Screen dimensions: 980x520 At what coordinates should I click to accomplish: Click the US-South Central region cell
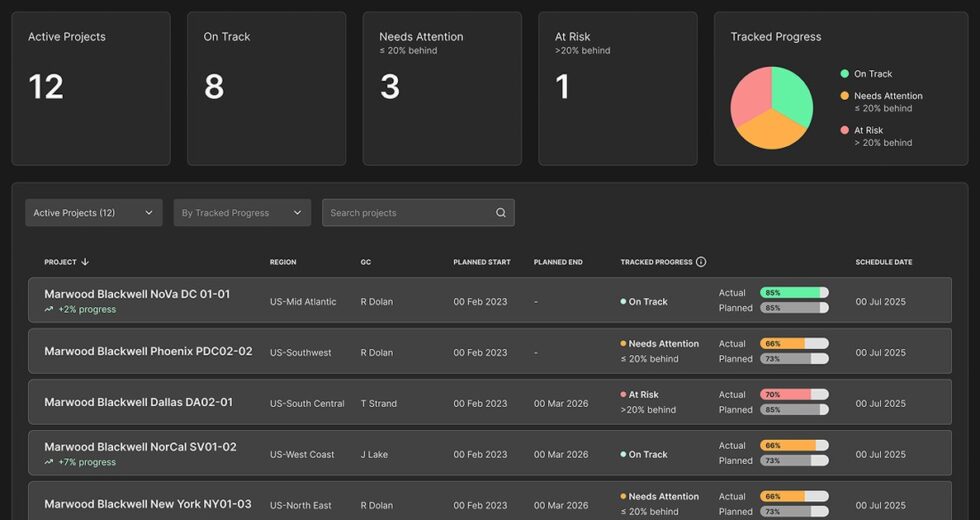pyautogui.click(x=307, y=404)
